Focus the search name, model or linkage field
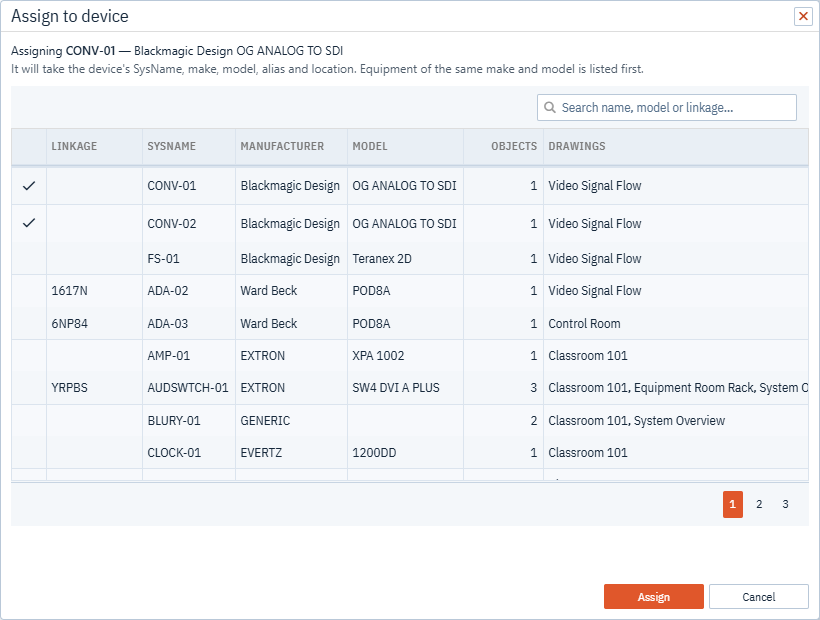 click(667, 108)
